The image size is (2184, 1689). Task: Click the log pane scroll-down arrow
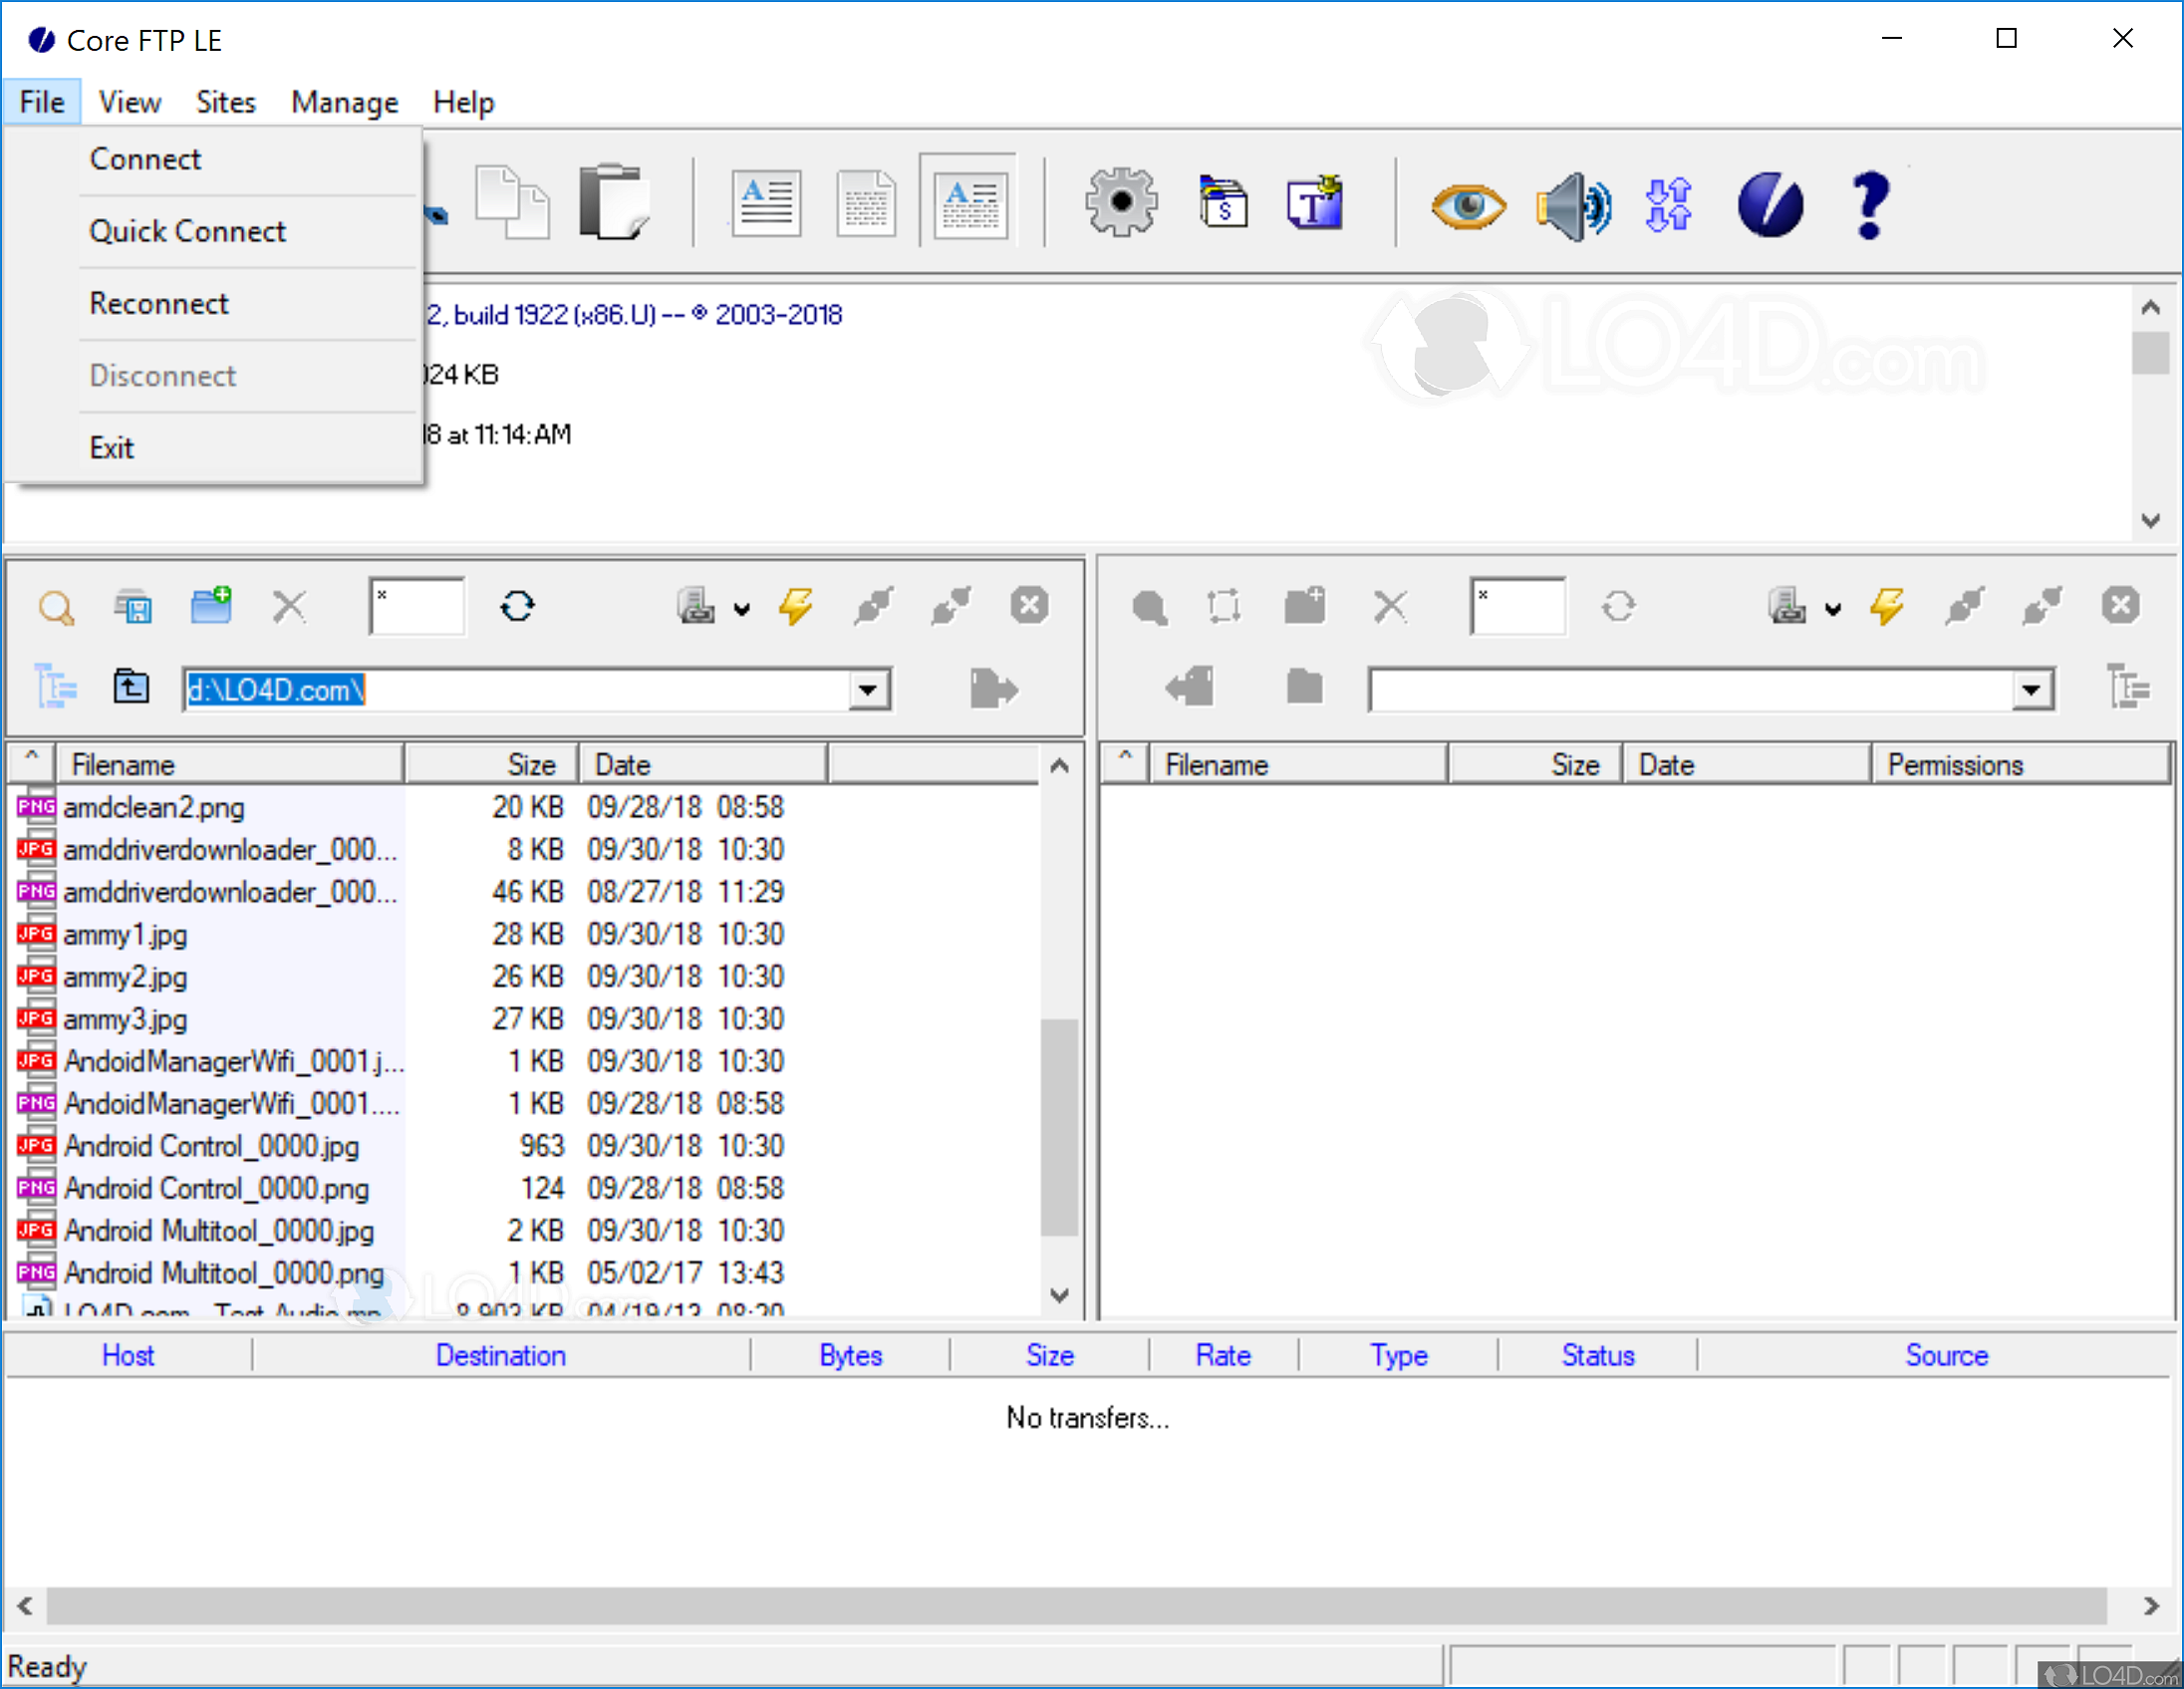pos(2151,520)
